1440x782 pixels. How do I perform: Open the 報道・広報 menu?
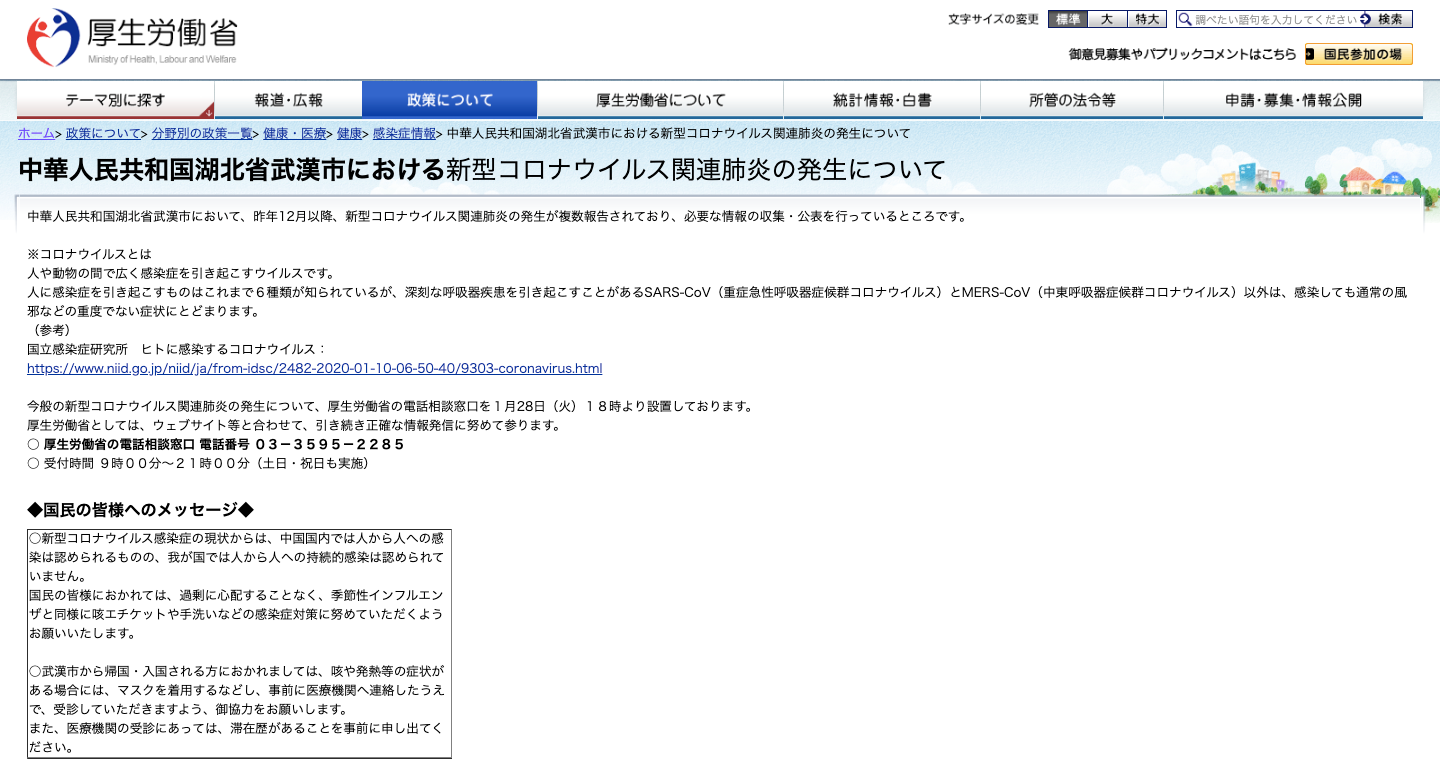[288, 100]
